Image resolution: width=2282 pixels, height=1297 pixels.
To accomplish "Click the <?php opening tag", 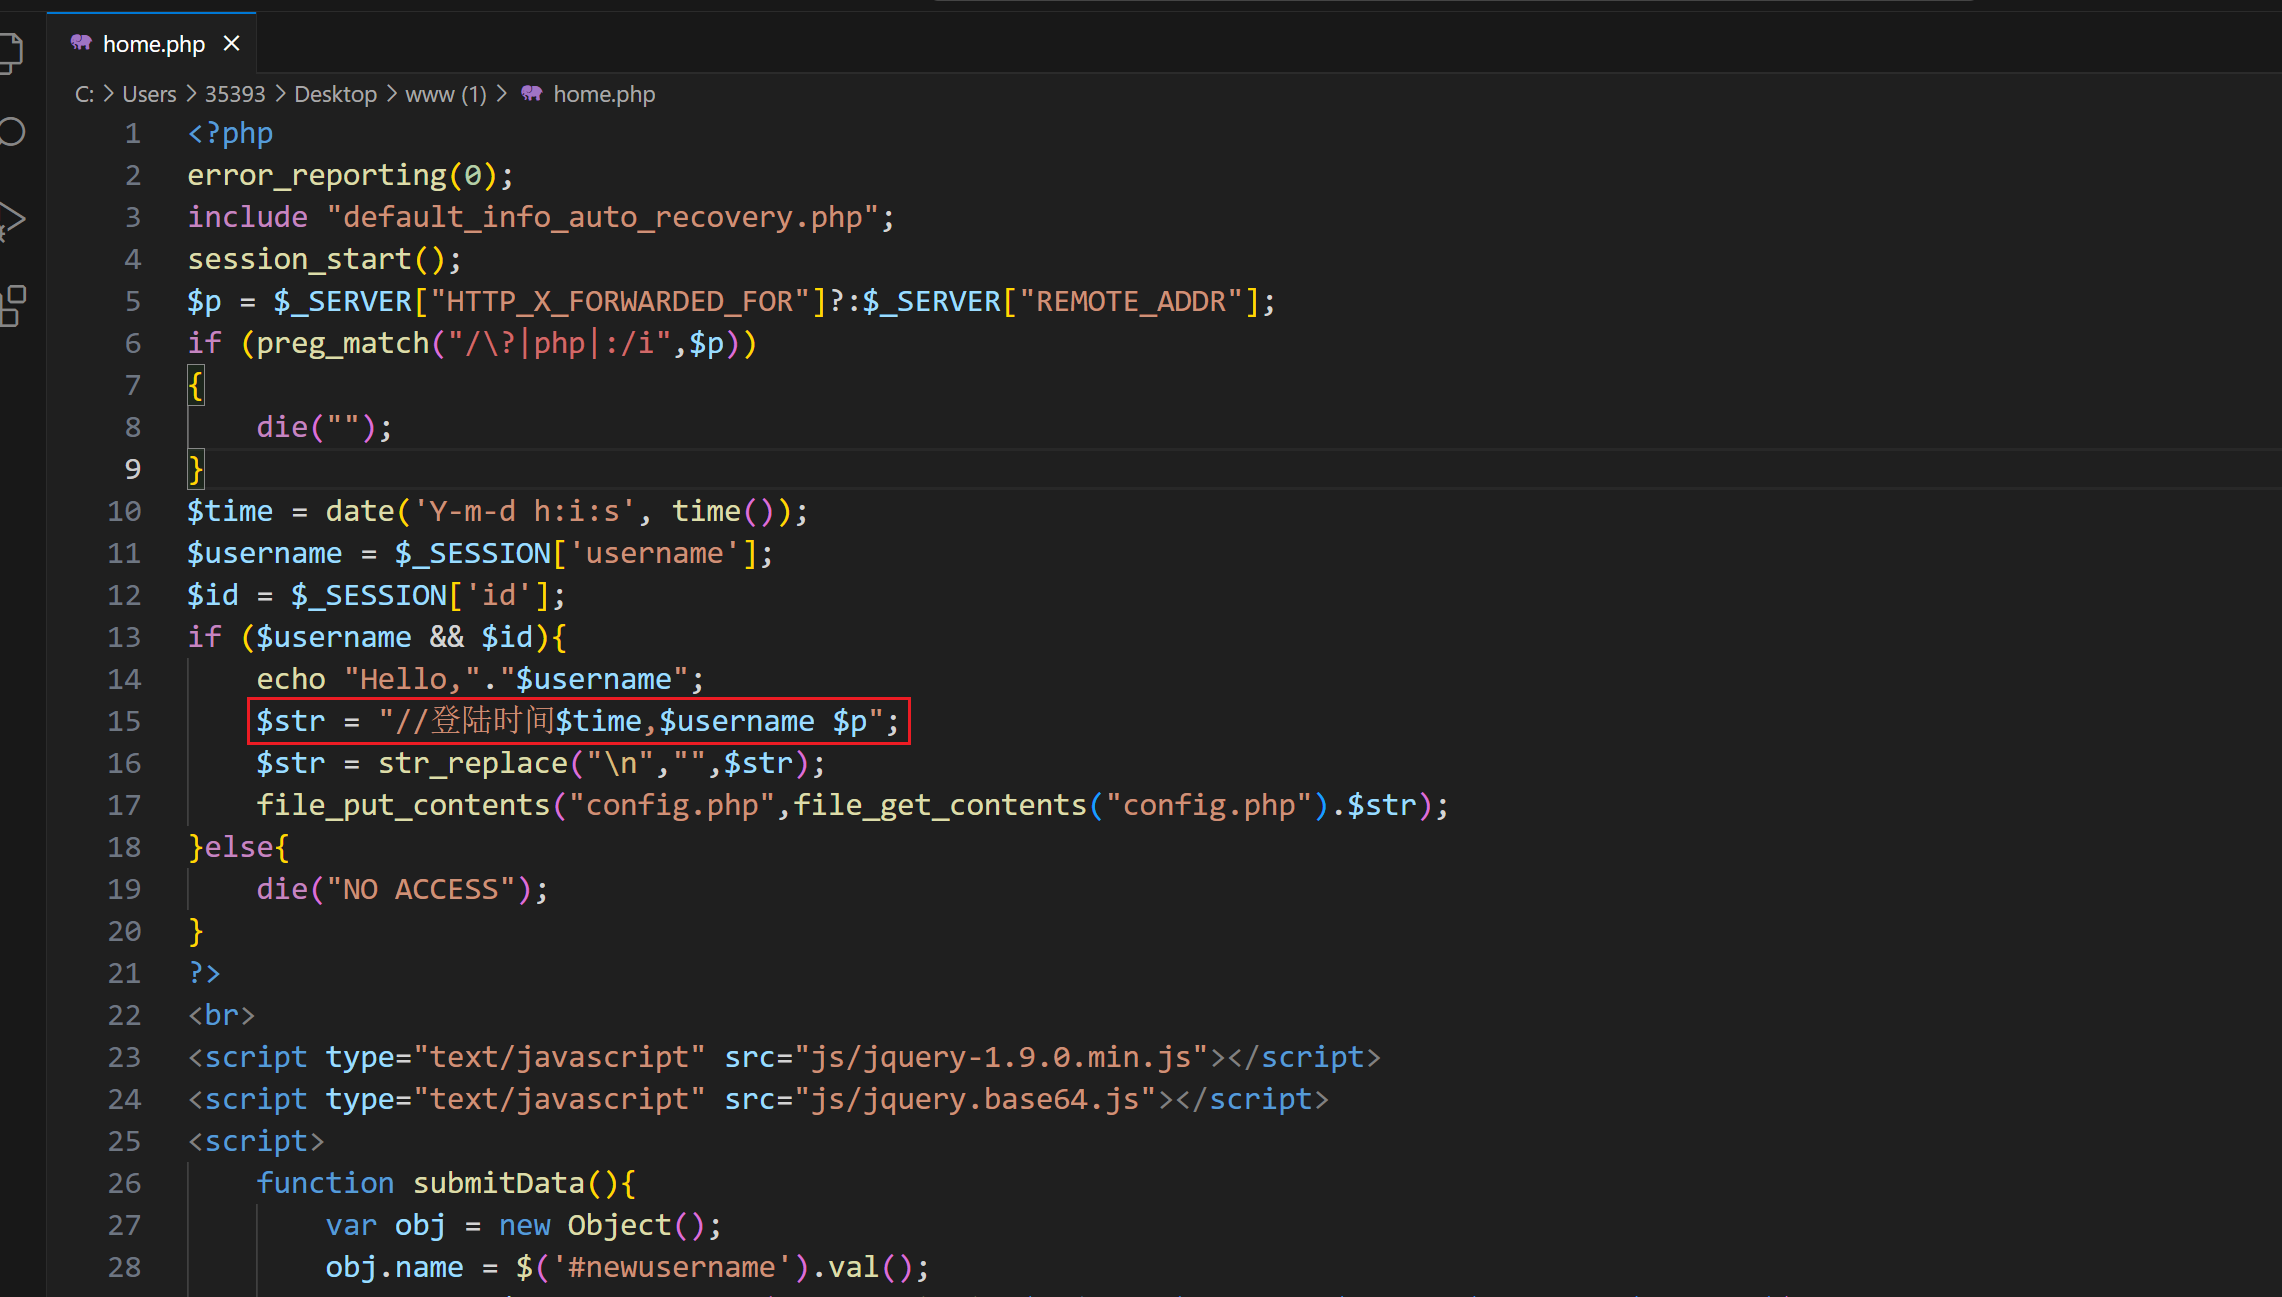I will 230,133.
